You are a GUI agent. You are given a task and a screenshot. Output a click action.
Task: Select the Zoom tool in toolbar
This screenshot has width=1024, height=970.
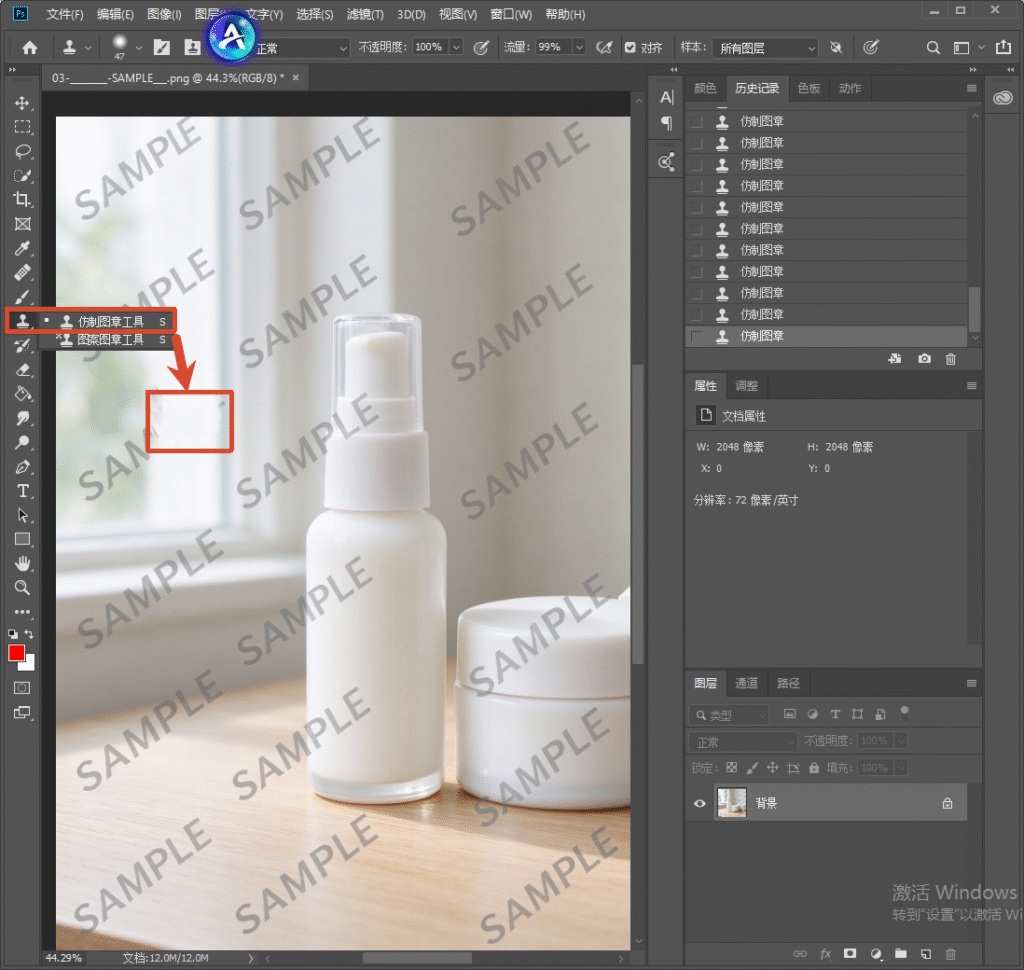click(22, 587)
